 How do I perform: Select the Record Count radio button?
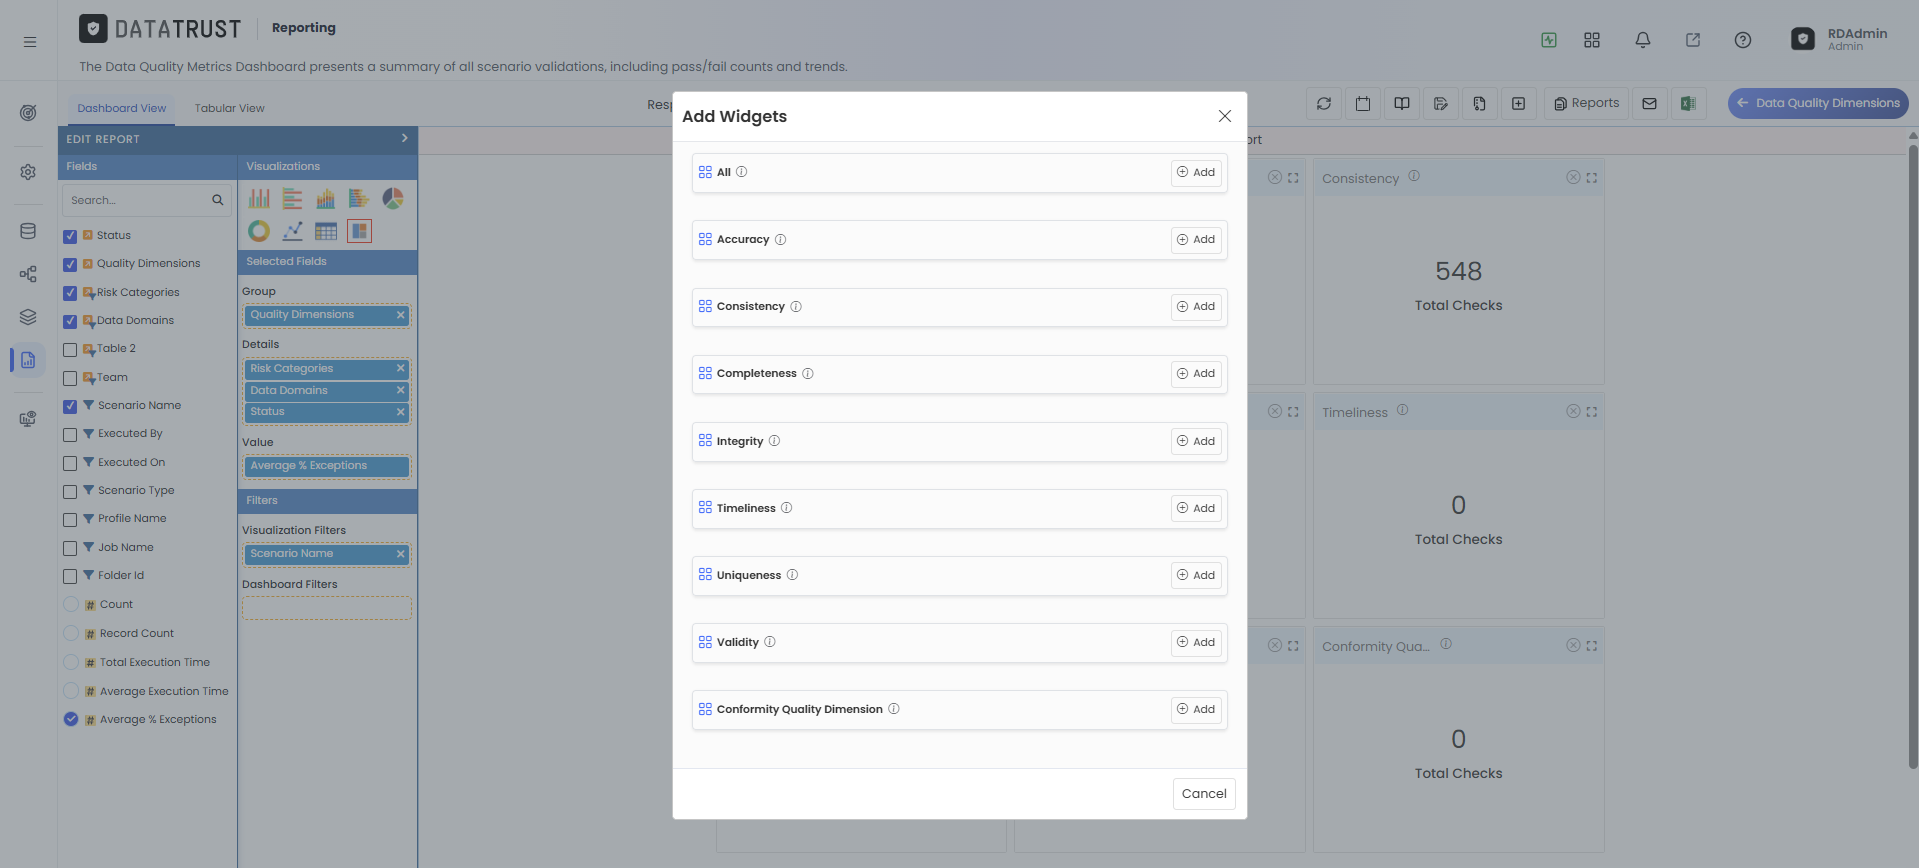[x=71, y=633]
